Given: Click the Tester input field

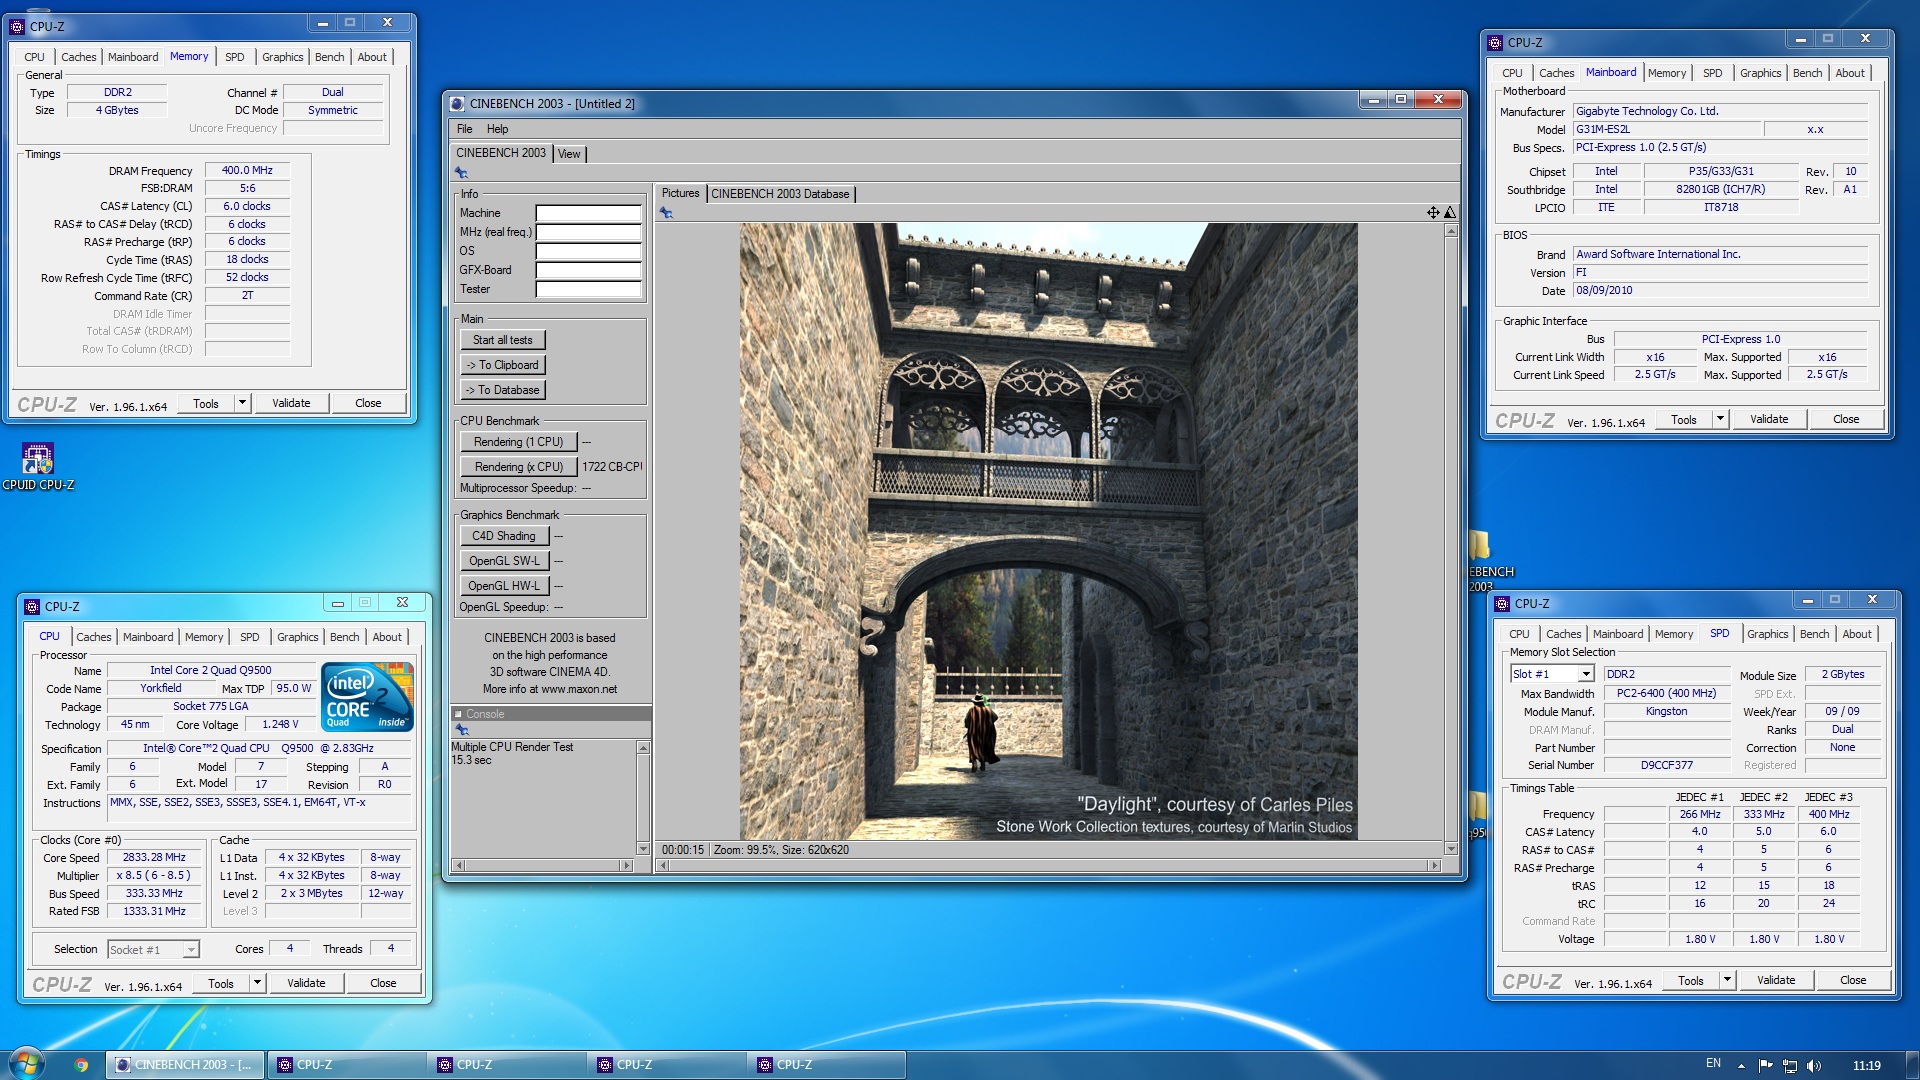Looking at the screenshot, I should tap(588, 289).
